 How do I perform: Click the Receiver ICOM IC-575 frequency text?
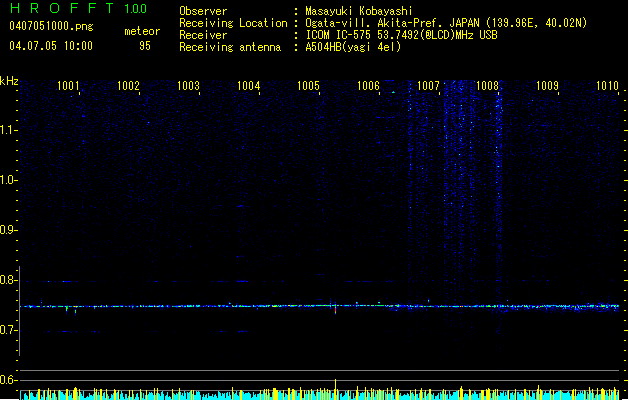402,35
